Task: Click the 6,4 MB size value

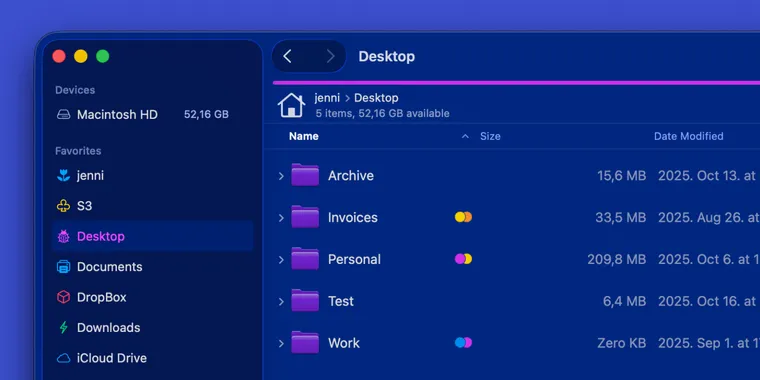Action: 624,301
